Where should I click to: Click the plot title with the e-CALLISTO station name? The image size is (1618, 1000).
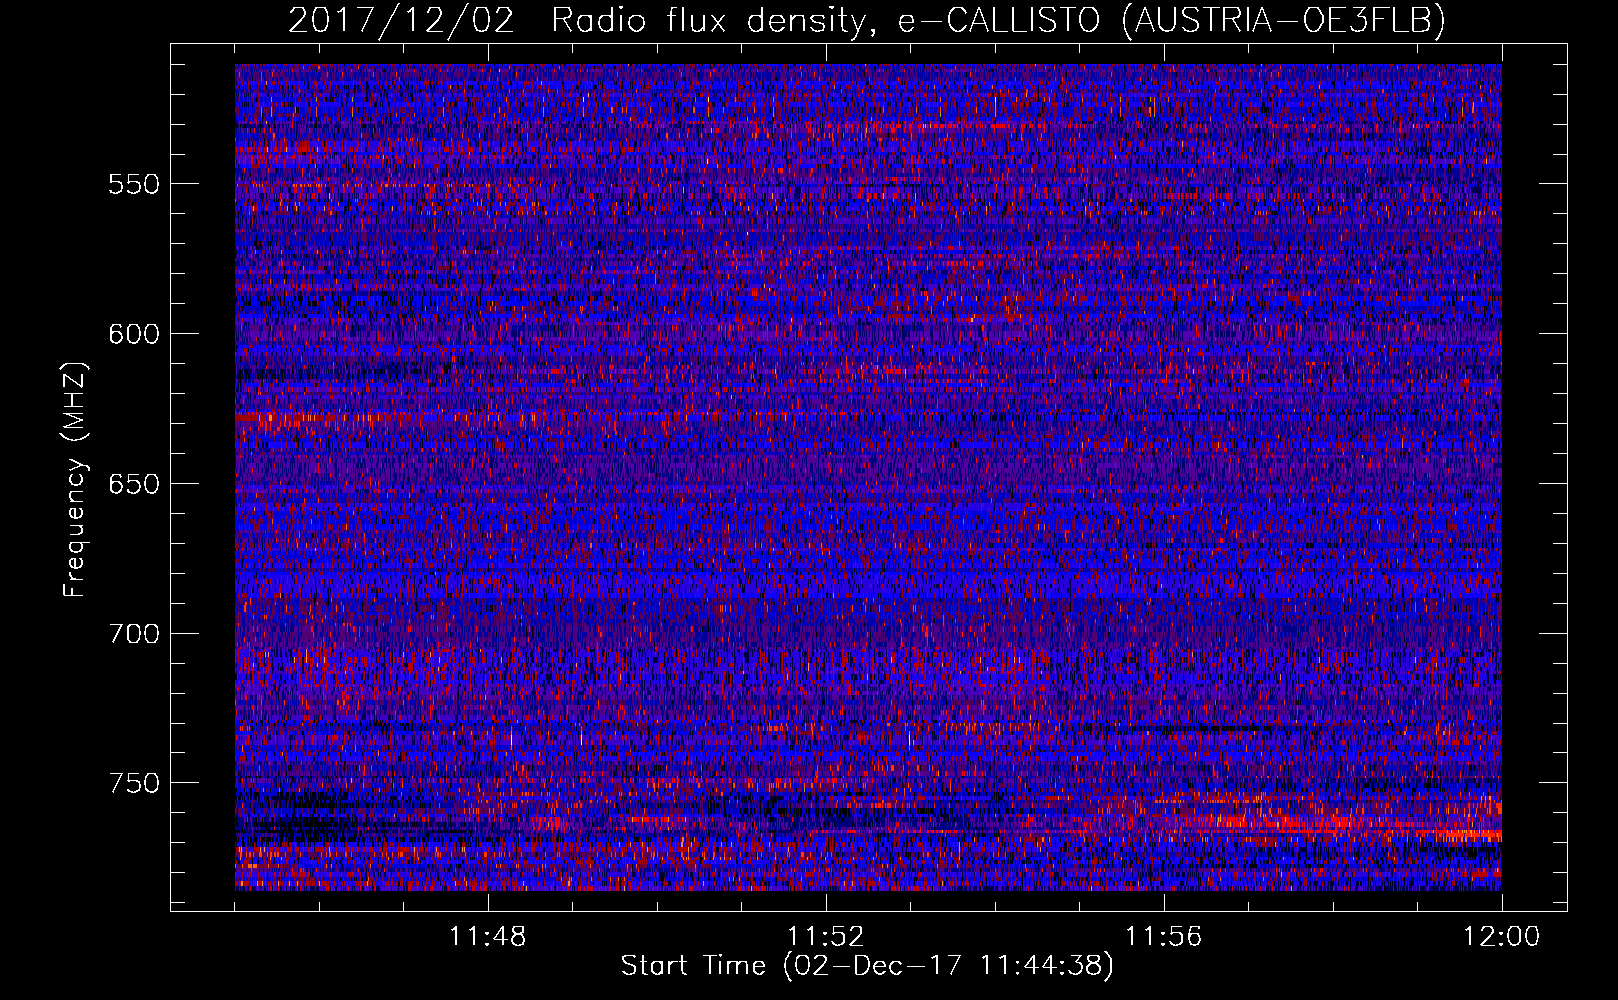pos(866,20)
